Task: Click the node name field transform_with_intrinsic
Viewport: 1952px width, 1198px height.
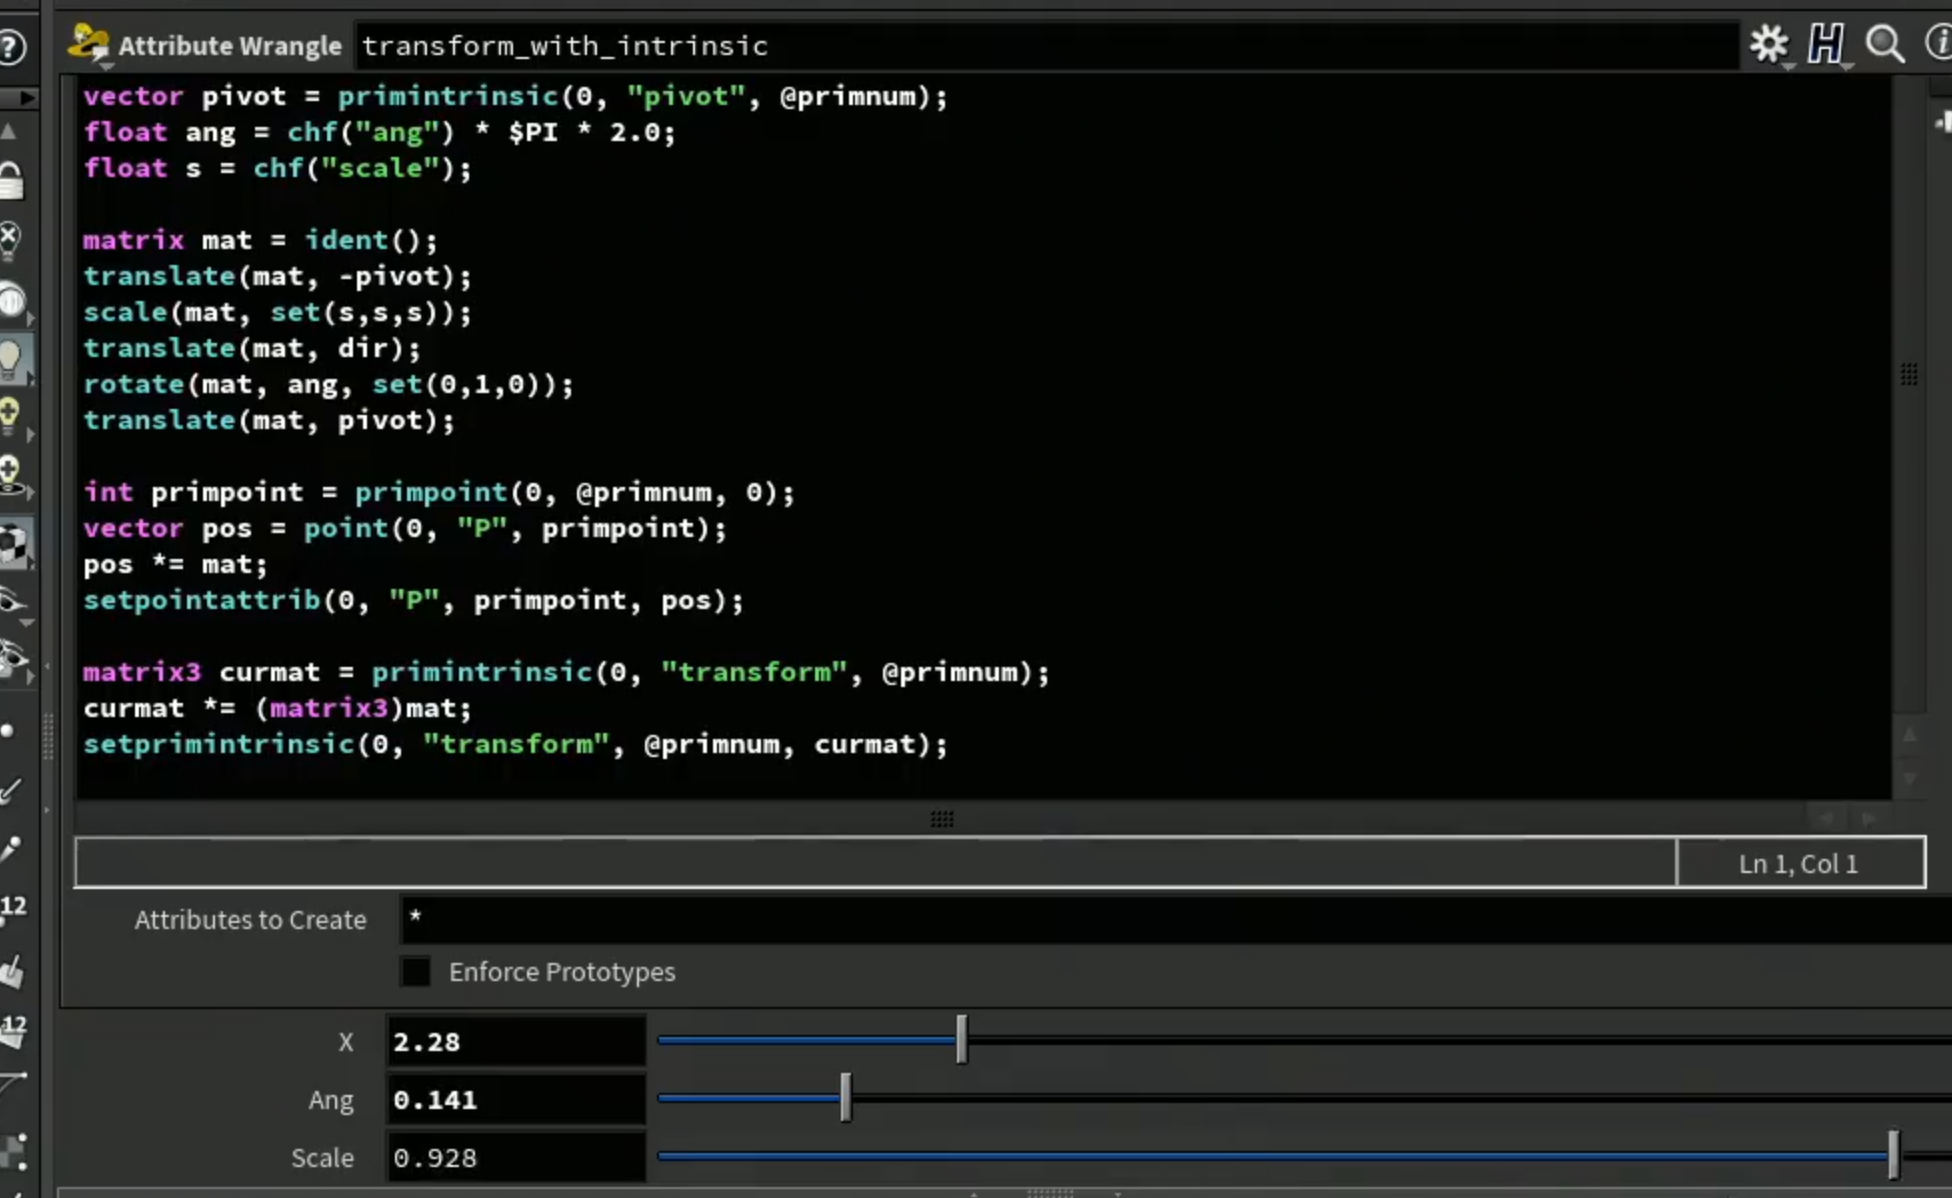Action: click(1046, 46)
